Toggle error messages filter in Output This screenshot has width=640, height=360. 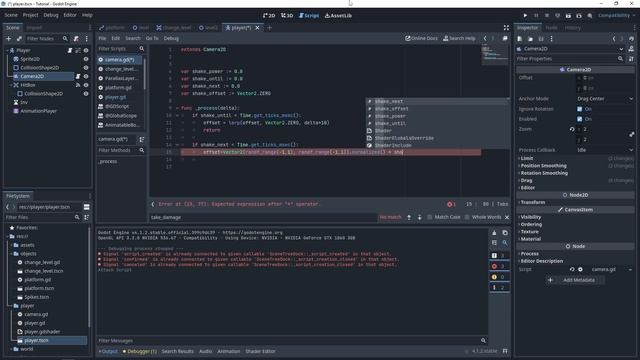click(498, 266)
